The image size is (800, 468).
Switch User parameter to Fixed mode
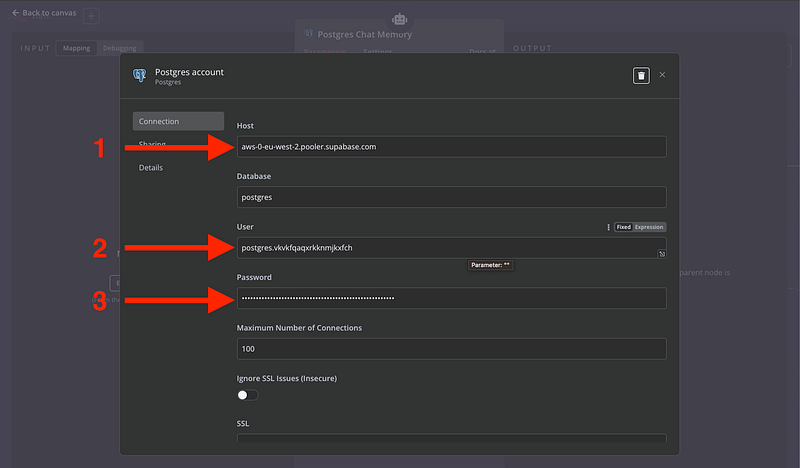pyautogui.click(x=623, y=227)
